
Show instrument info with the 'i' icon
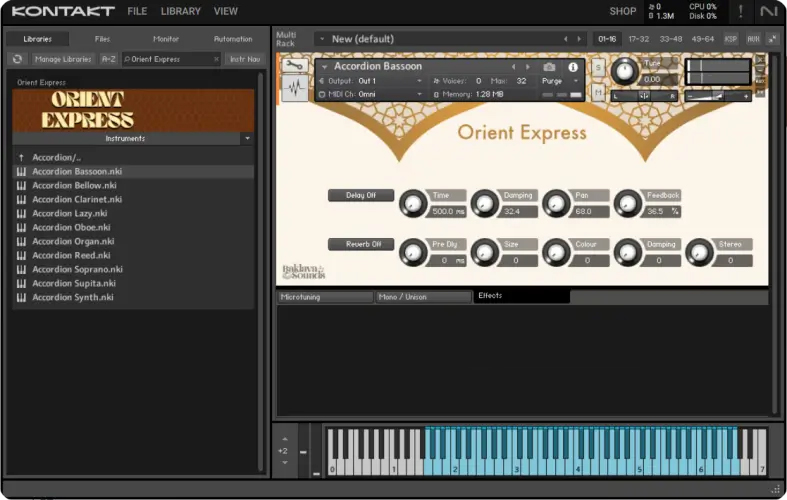(x=573, y=67)
